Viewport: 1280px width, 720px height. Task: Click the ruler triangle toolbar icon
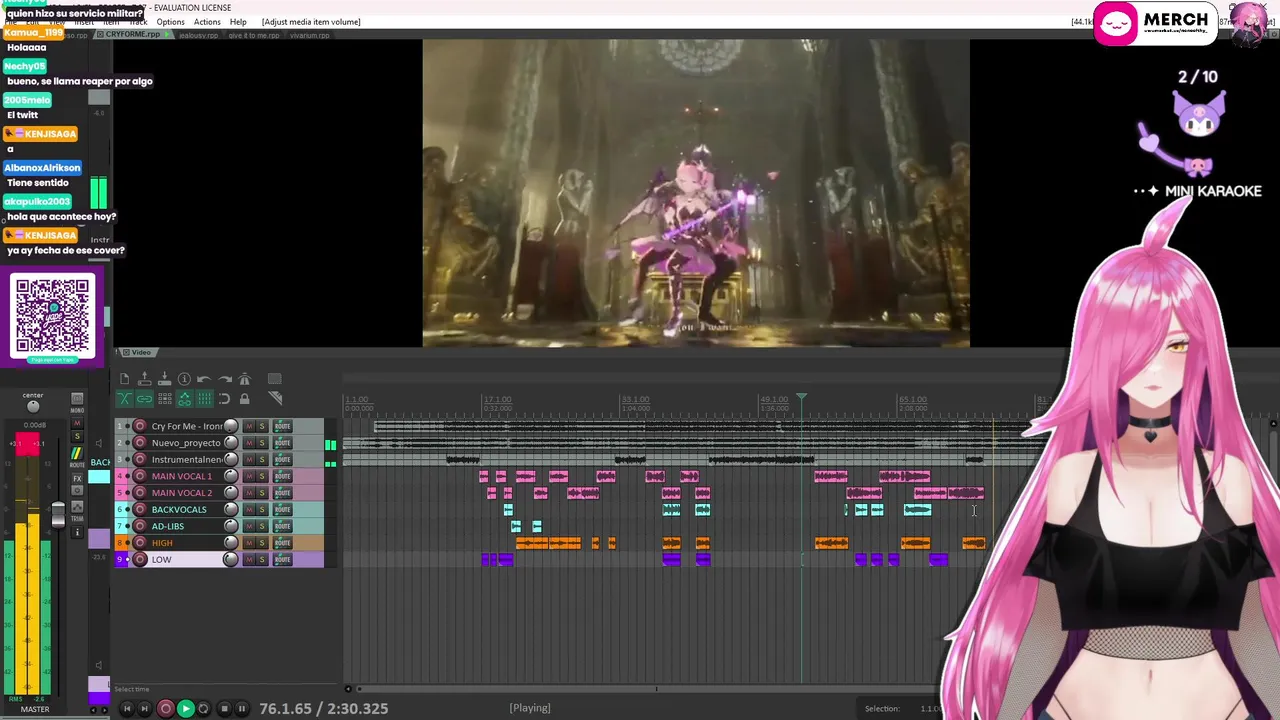tap(275, 399)
